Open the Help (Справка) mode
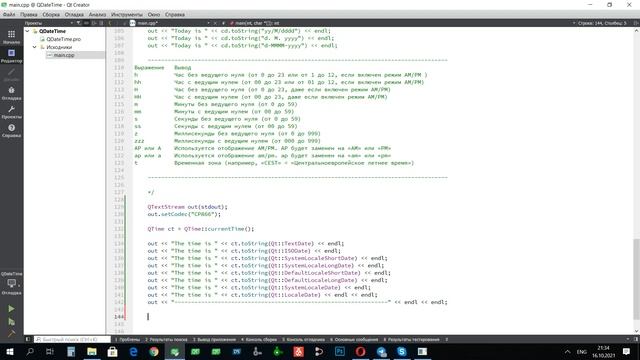 tap(11, 131)
